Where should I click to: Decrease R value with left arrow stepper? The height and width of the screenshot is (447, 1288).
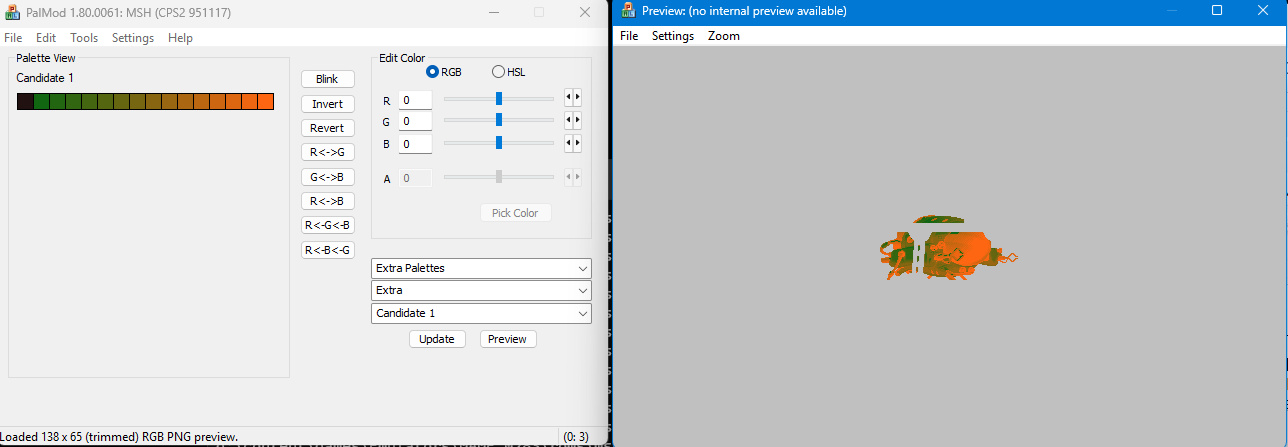point(568,98)
